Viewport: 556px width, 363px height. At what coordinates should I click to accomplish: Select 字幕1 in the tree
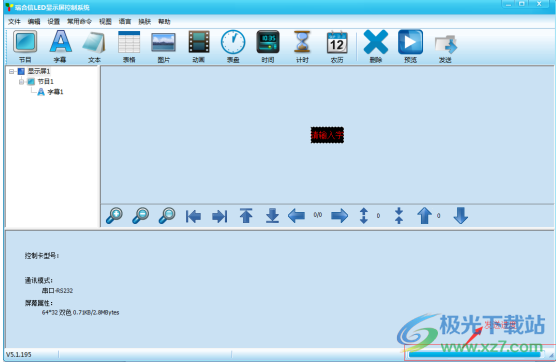(x=55, y=92)
